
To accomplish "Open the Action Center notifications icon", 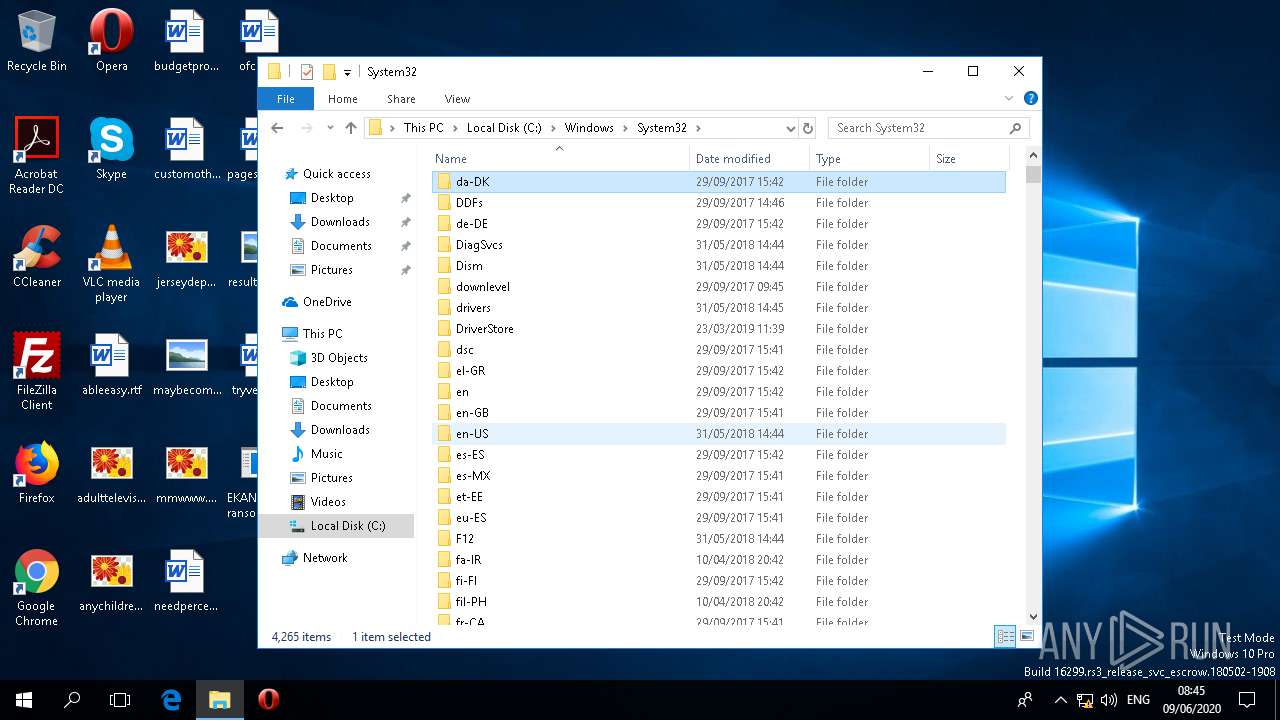I will [1247, 700].
